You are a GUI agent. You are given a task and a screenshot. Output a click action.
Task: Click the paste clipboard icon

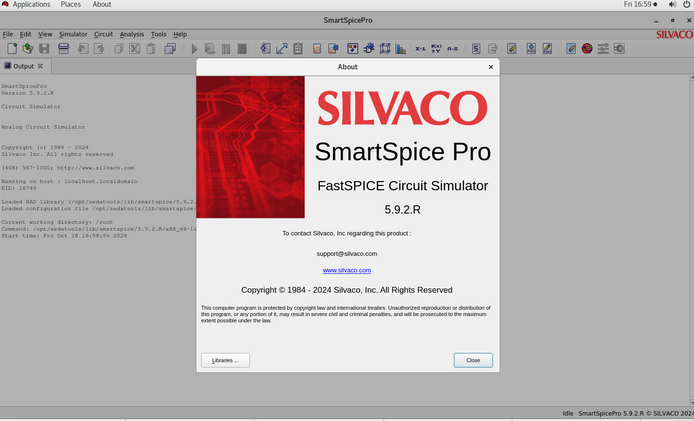click(x=150, y=49)
